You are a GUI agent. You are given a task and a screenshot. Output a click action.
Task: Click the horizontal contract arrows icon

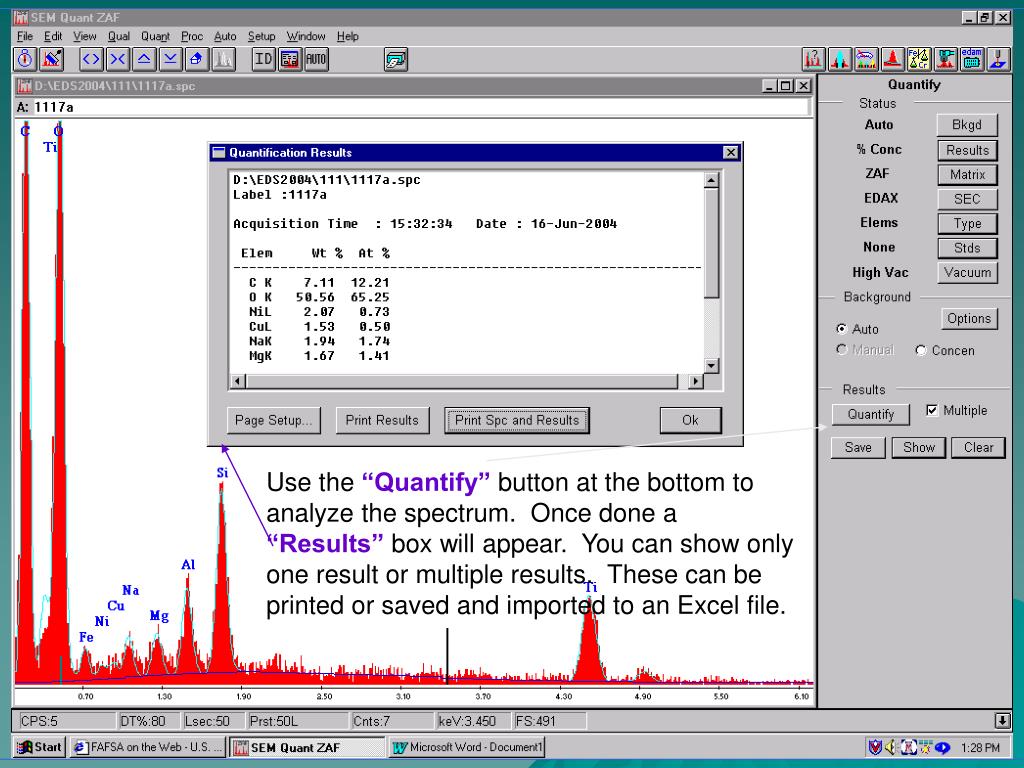[x=118, y=59]
